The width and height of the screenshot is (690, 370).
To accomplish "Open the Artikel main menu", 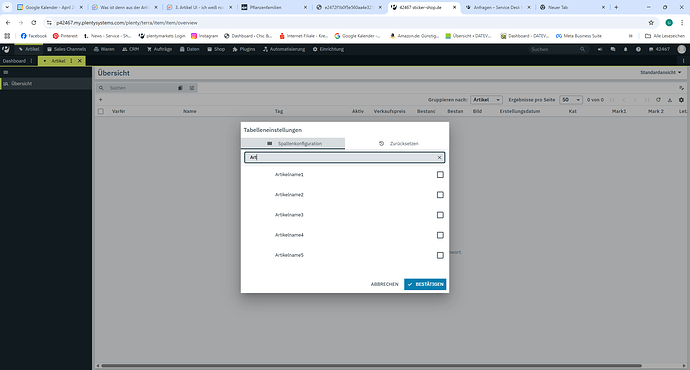I will pyautogui.click(x=29, y=49).
